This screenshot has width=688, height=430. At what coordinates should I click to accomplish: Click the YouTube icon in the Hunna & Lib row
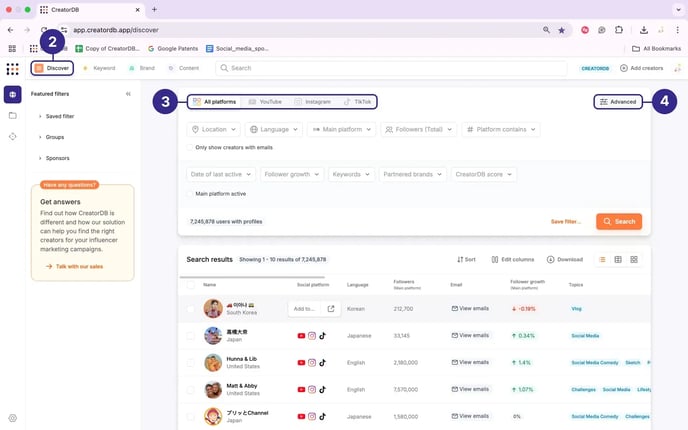coord(301,363)
